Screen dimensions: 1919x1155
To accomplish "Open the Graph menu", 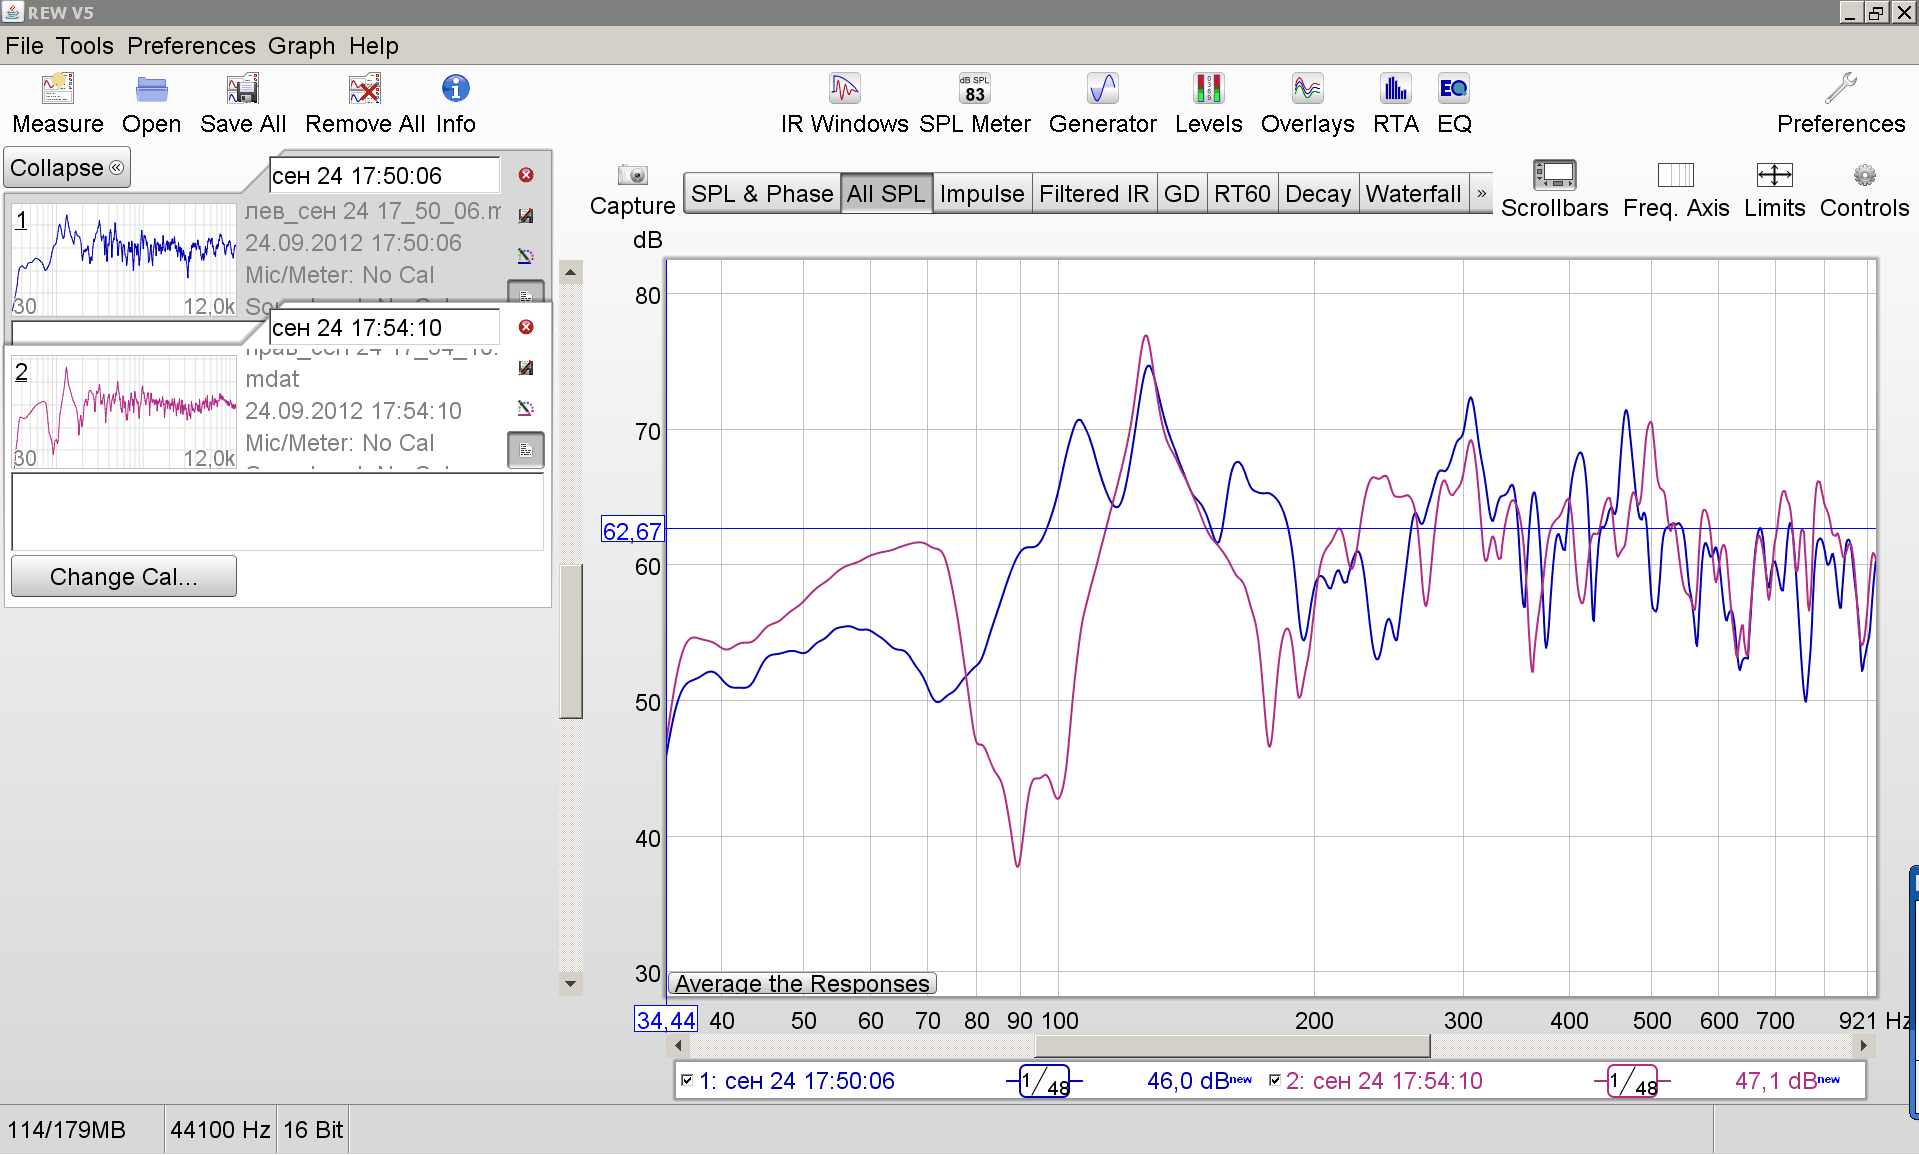I will [x=301, y=46].
